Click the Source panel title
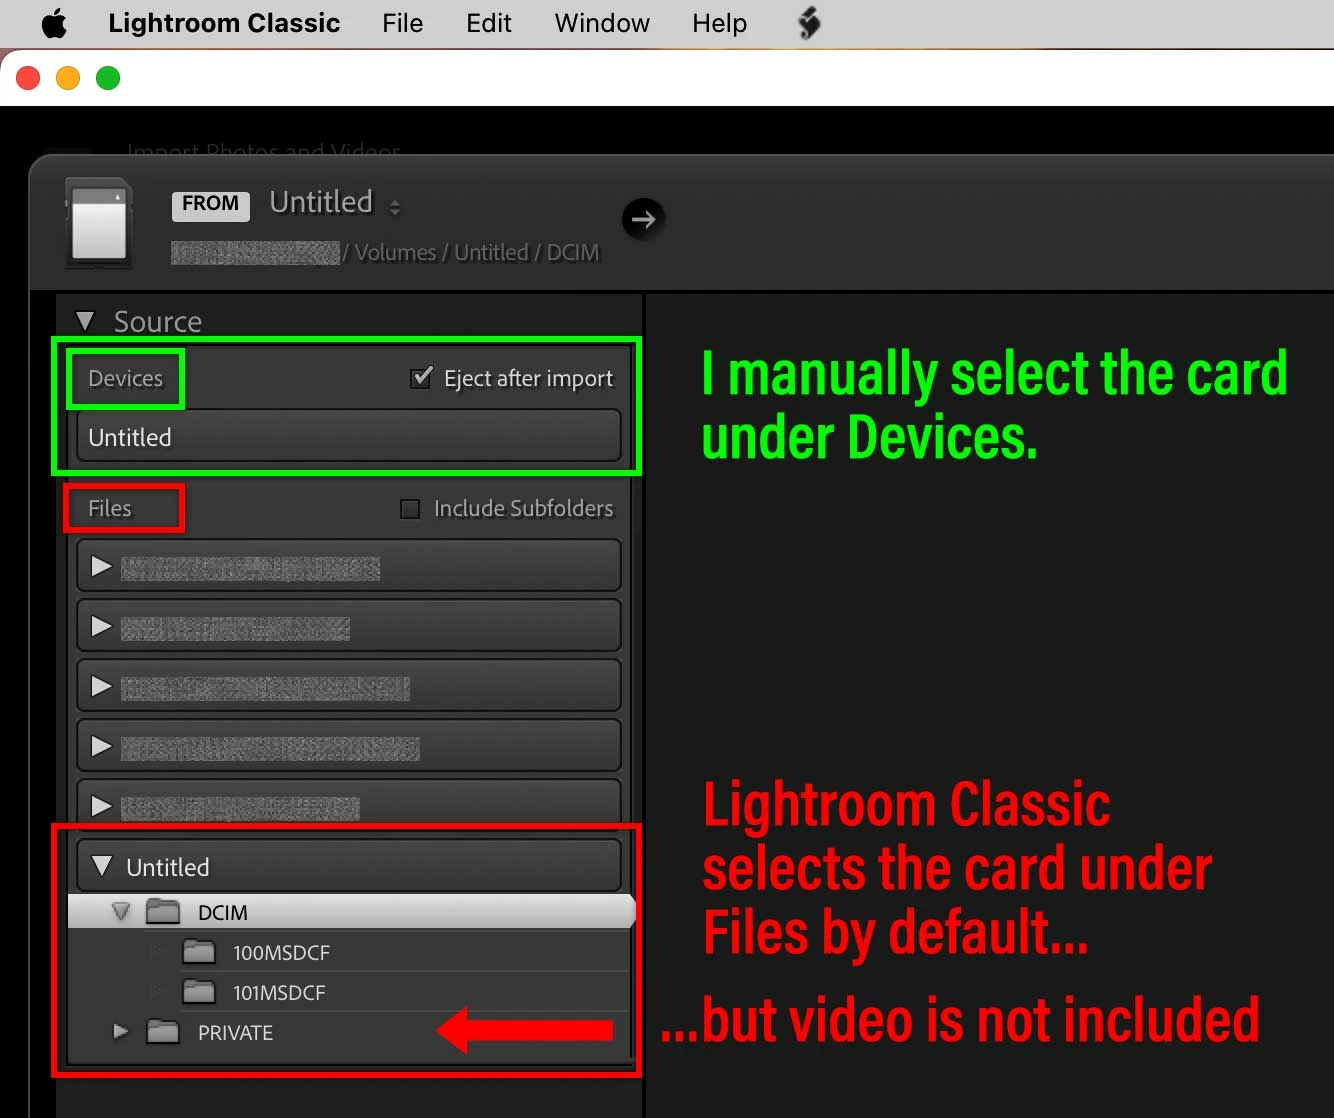The width and height of the screenshot is (1334, 1118). [x=158, y=322]
